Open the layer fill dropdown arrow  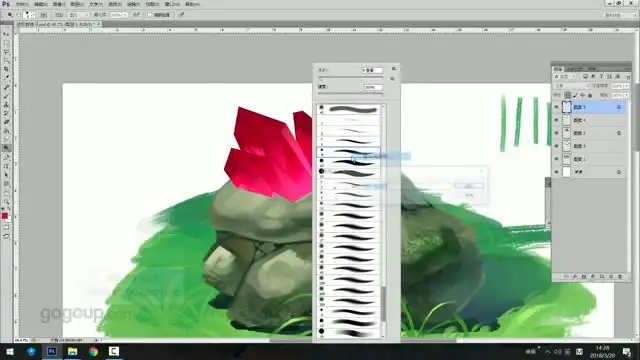coord(627,95)
